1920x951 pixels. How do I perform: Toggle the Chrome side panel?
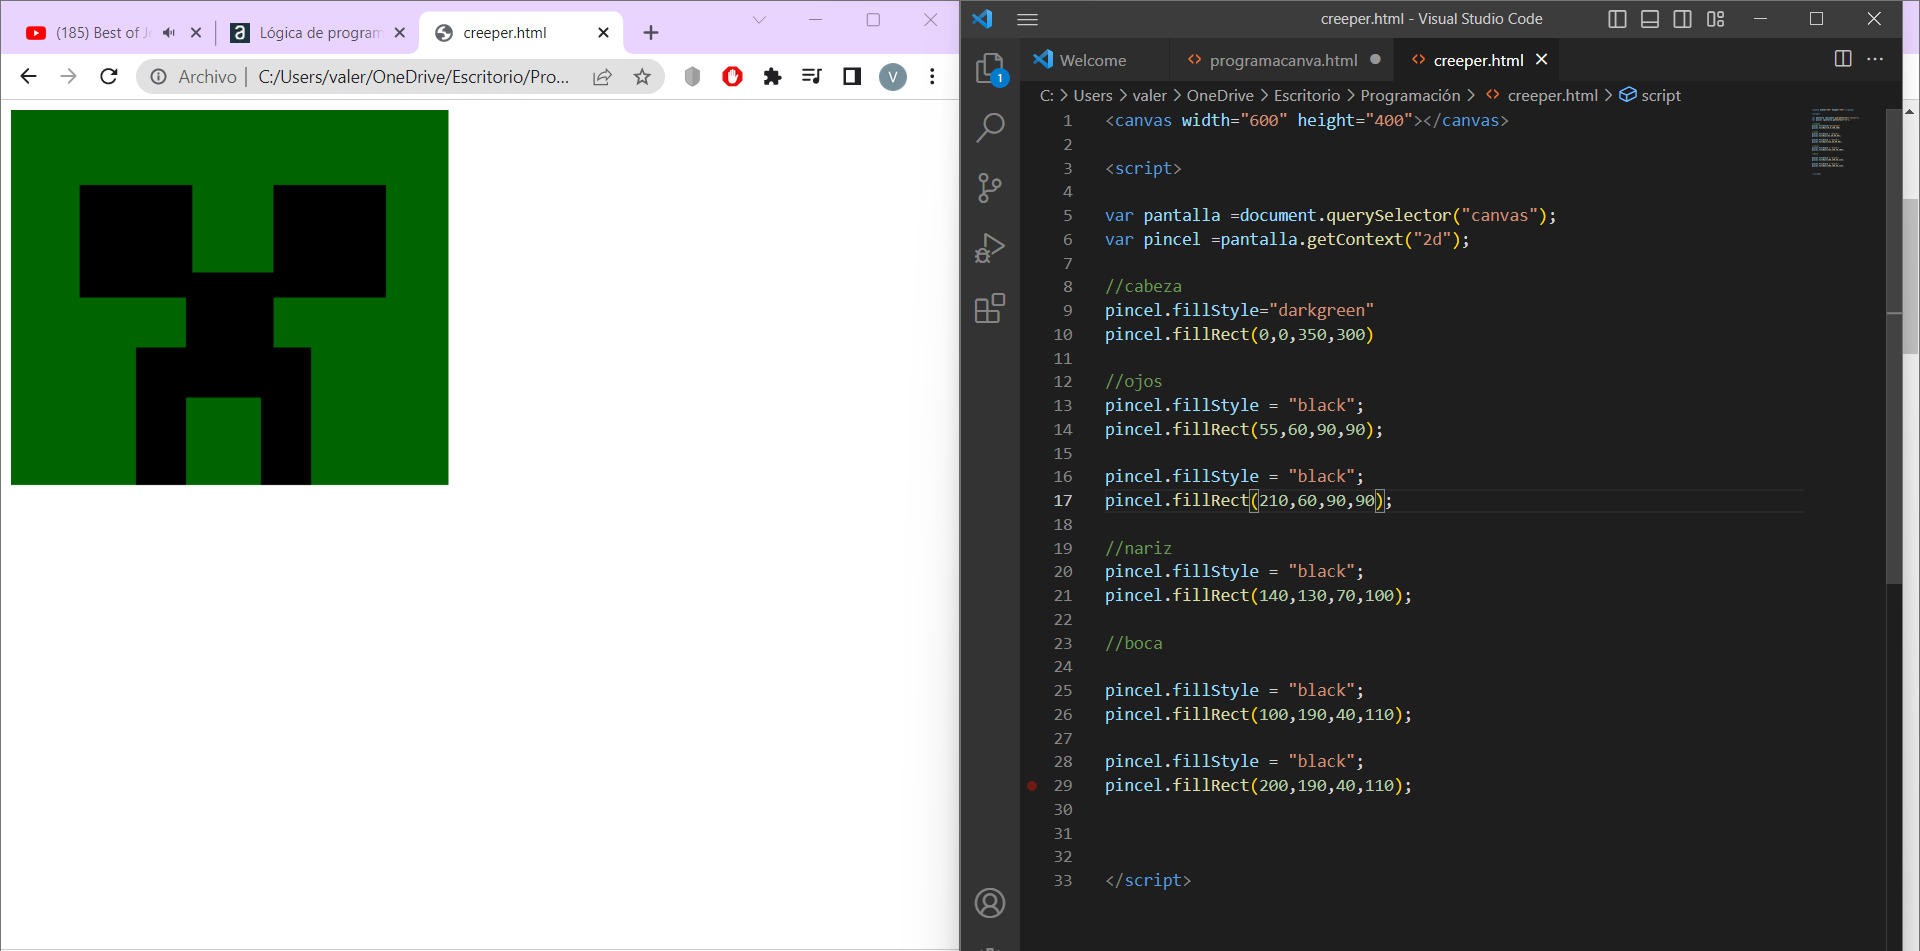tap(852, 76)
